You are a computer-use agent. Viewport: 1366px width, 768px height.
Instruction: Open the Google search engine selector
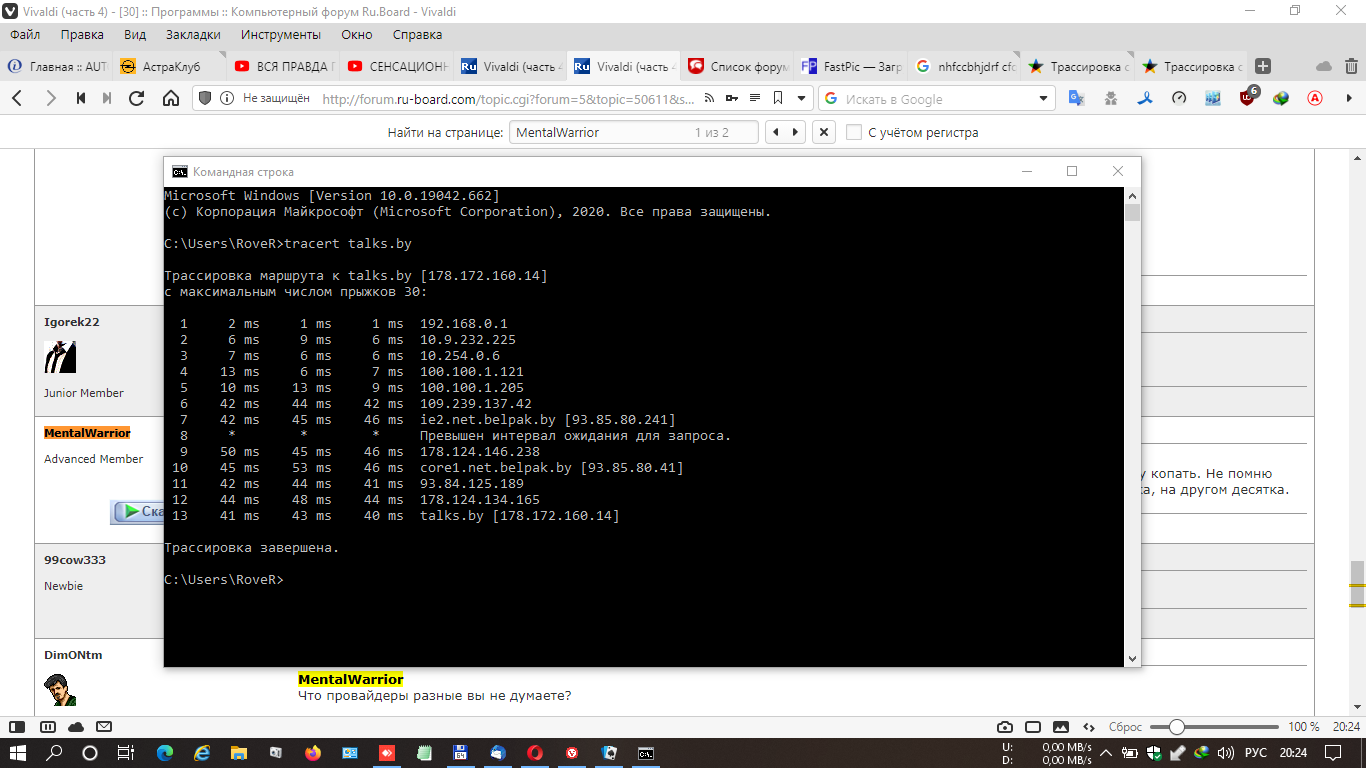tap(831, 99)
